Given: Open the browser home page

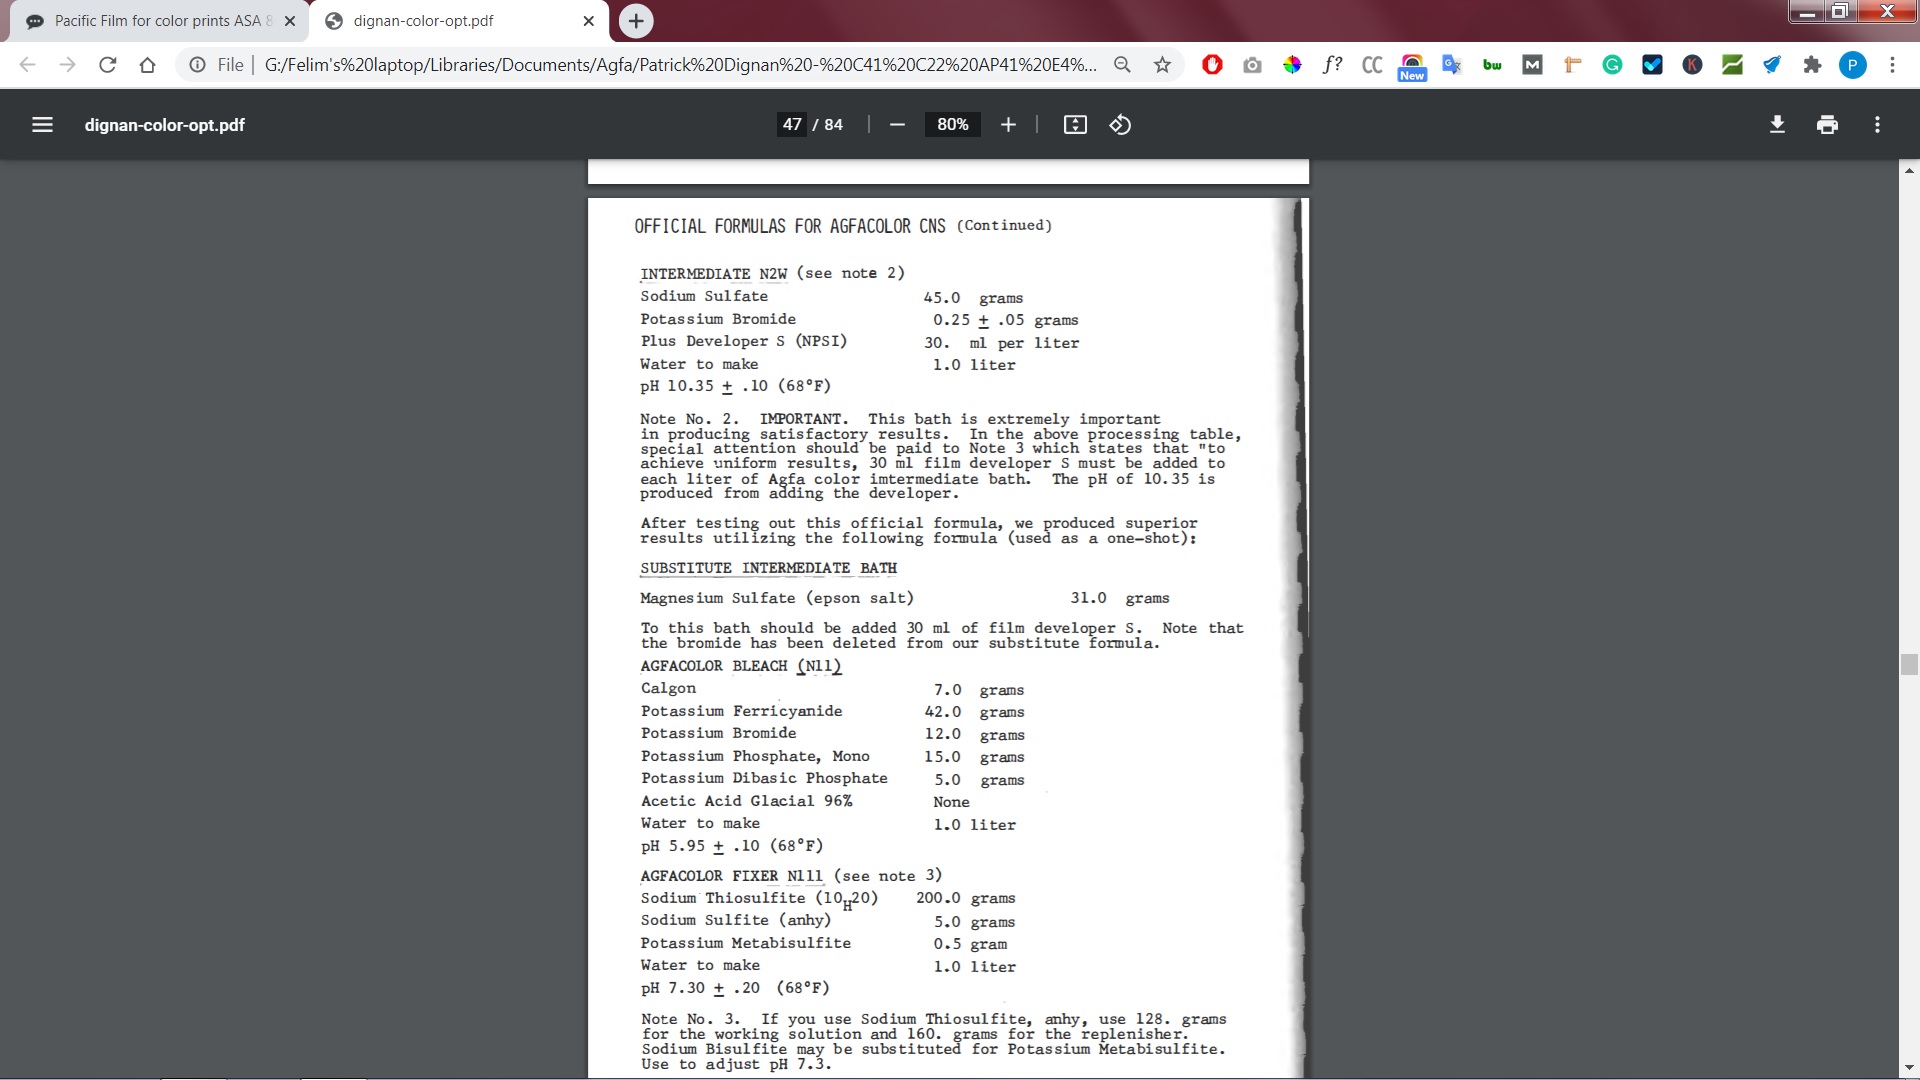Looking at the screenshot, I should pyautogui.click(x=147, y=65).
